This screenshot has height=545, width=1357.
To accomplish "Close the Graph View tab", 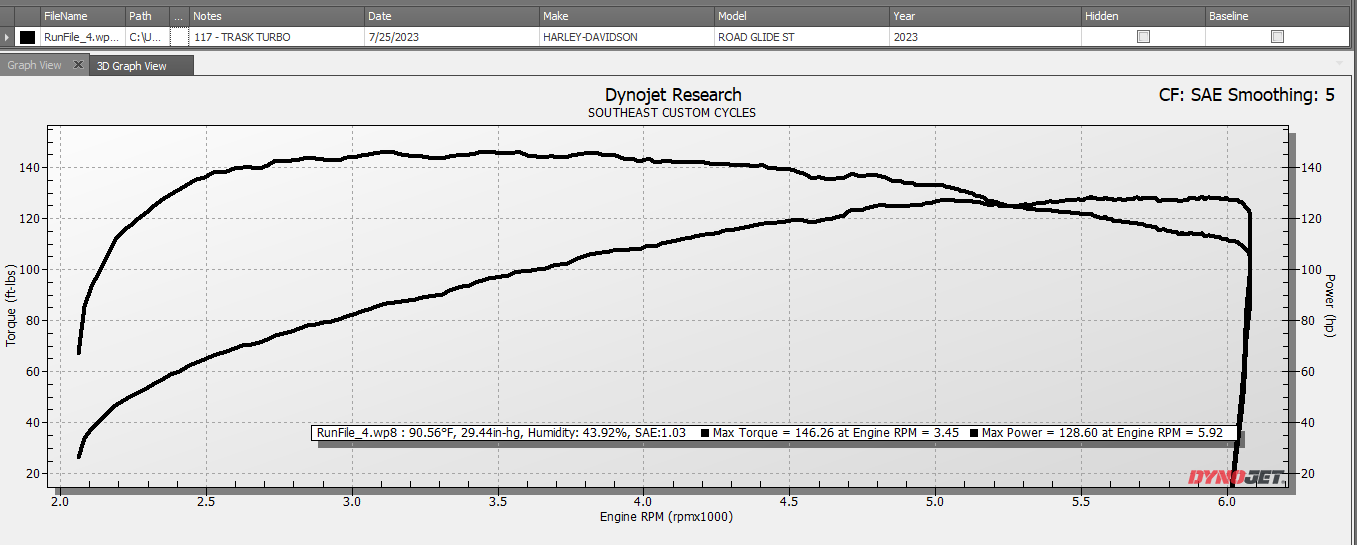I will [79, 65].
